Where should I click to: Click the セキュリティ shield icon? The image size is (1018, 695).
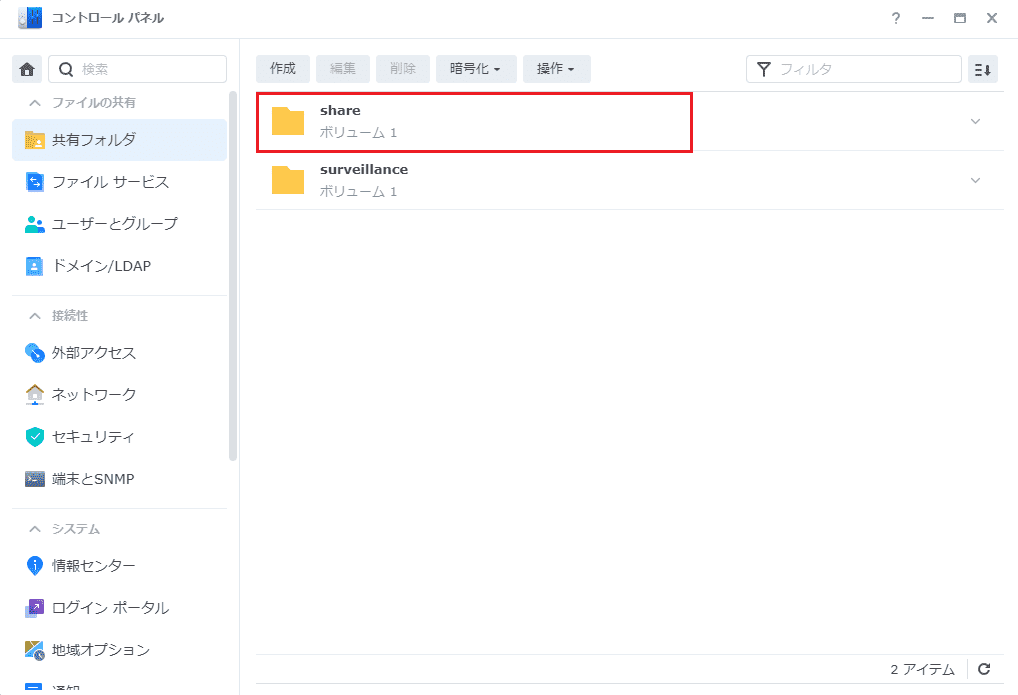pos(34,436)
